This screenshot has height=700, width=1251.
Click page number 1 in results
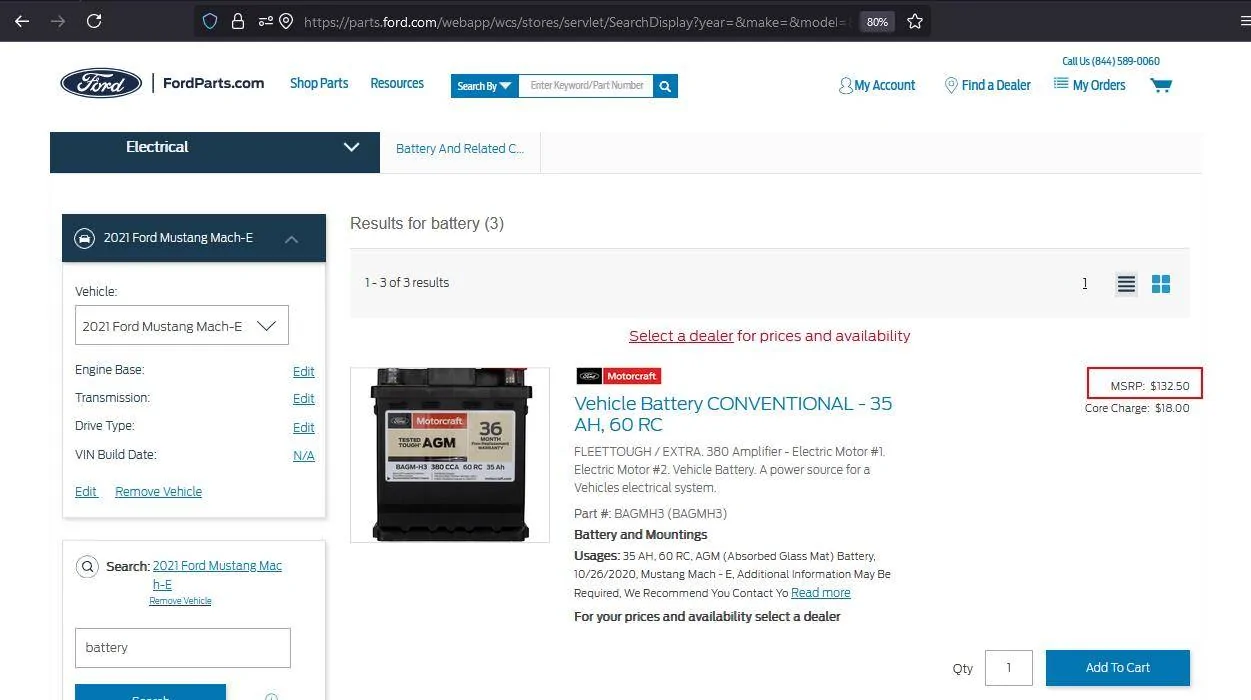coord(1084,284)
